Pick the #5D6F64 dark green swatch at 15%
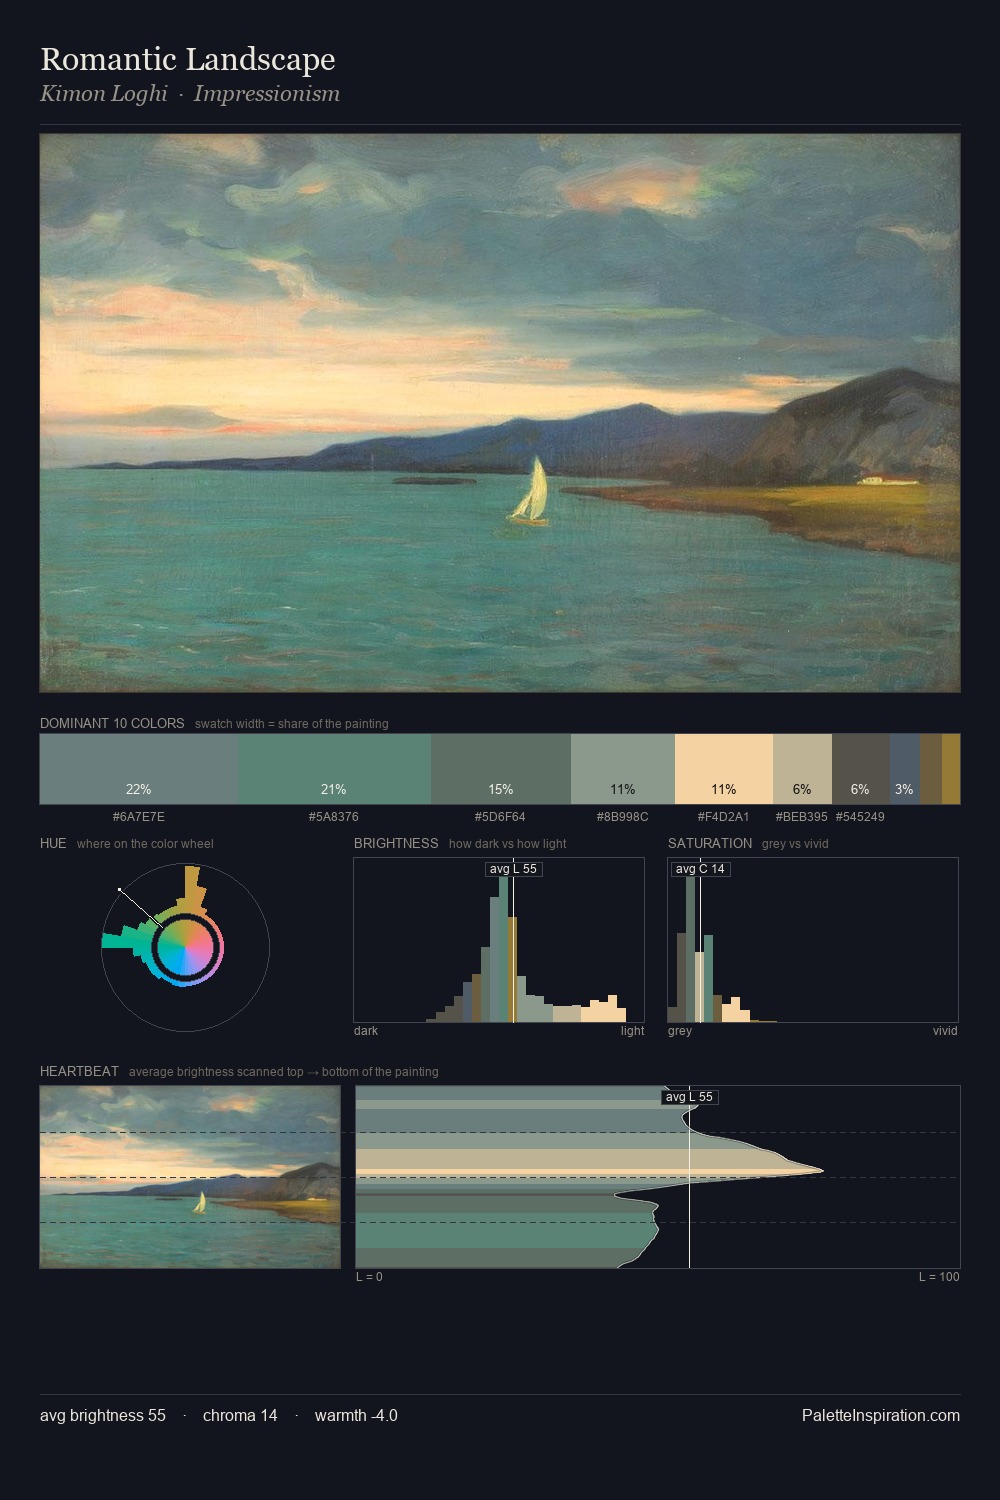 tap(501, 769)
